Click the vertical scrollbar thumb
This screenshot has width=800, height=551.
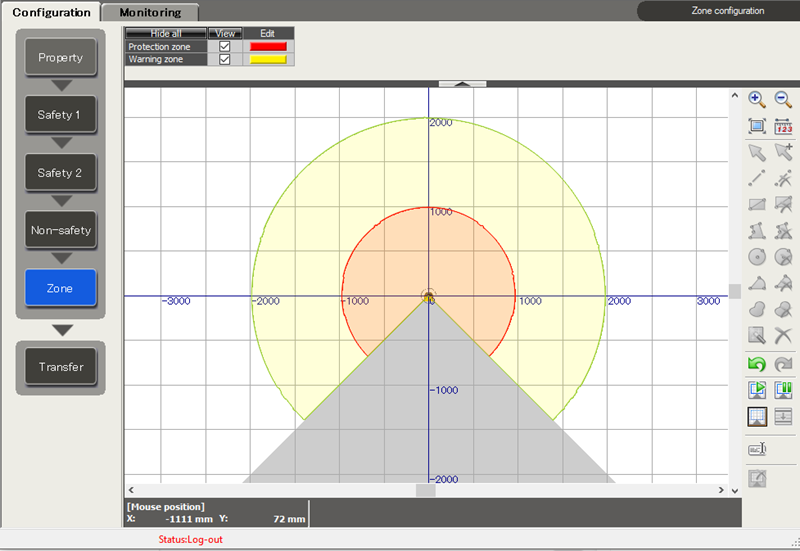pos(735,291)
